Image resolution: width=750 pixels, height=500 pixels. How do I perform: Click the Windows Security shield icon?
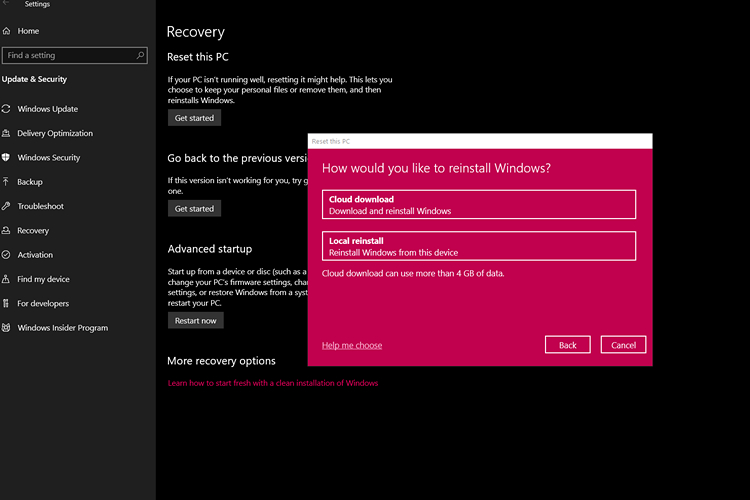click(6, 157)
